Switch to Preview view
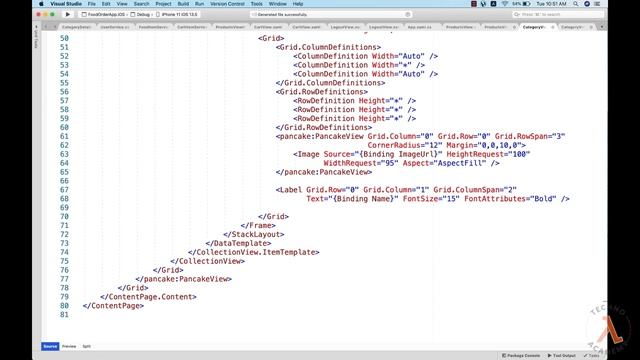This screenshot has width=640, height=360. (69, 346)
